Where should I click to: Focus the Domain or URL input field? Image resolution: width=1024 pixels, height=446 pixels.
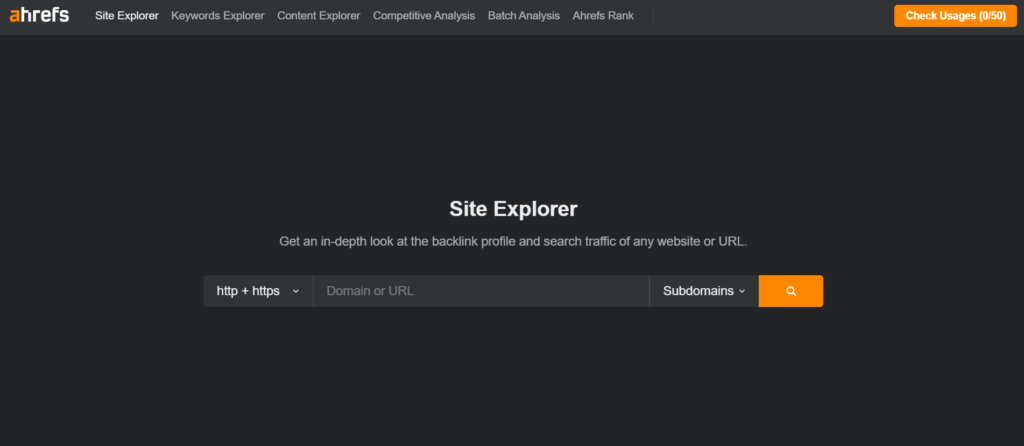(x=481, y=291)
